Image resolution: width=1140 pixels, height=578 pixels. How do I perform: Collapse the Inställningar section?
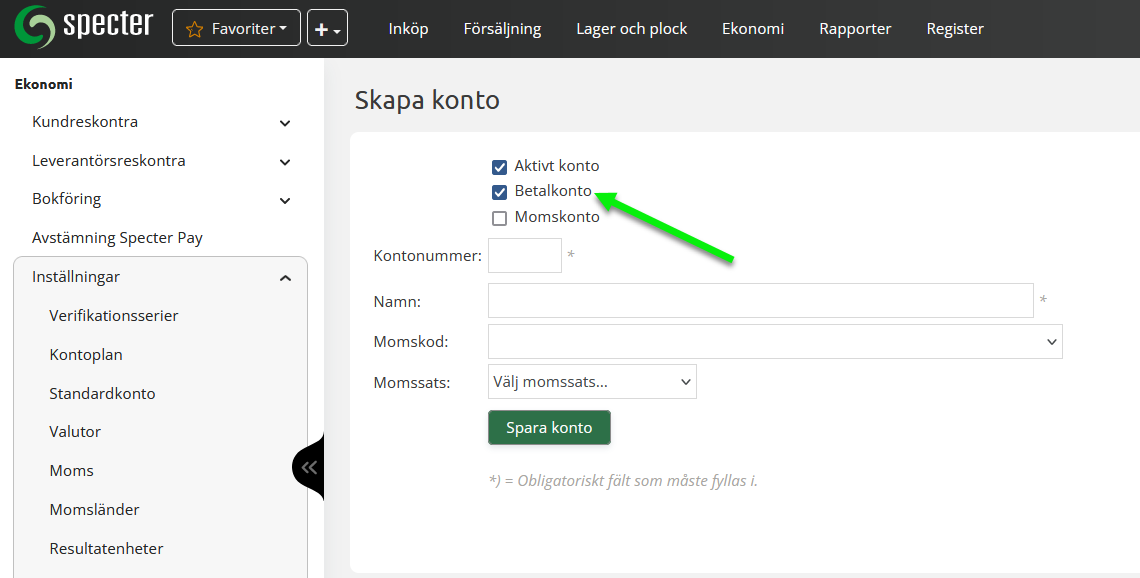tap(285, 278)
